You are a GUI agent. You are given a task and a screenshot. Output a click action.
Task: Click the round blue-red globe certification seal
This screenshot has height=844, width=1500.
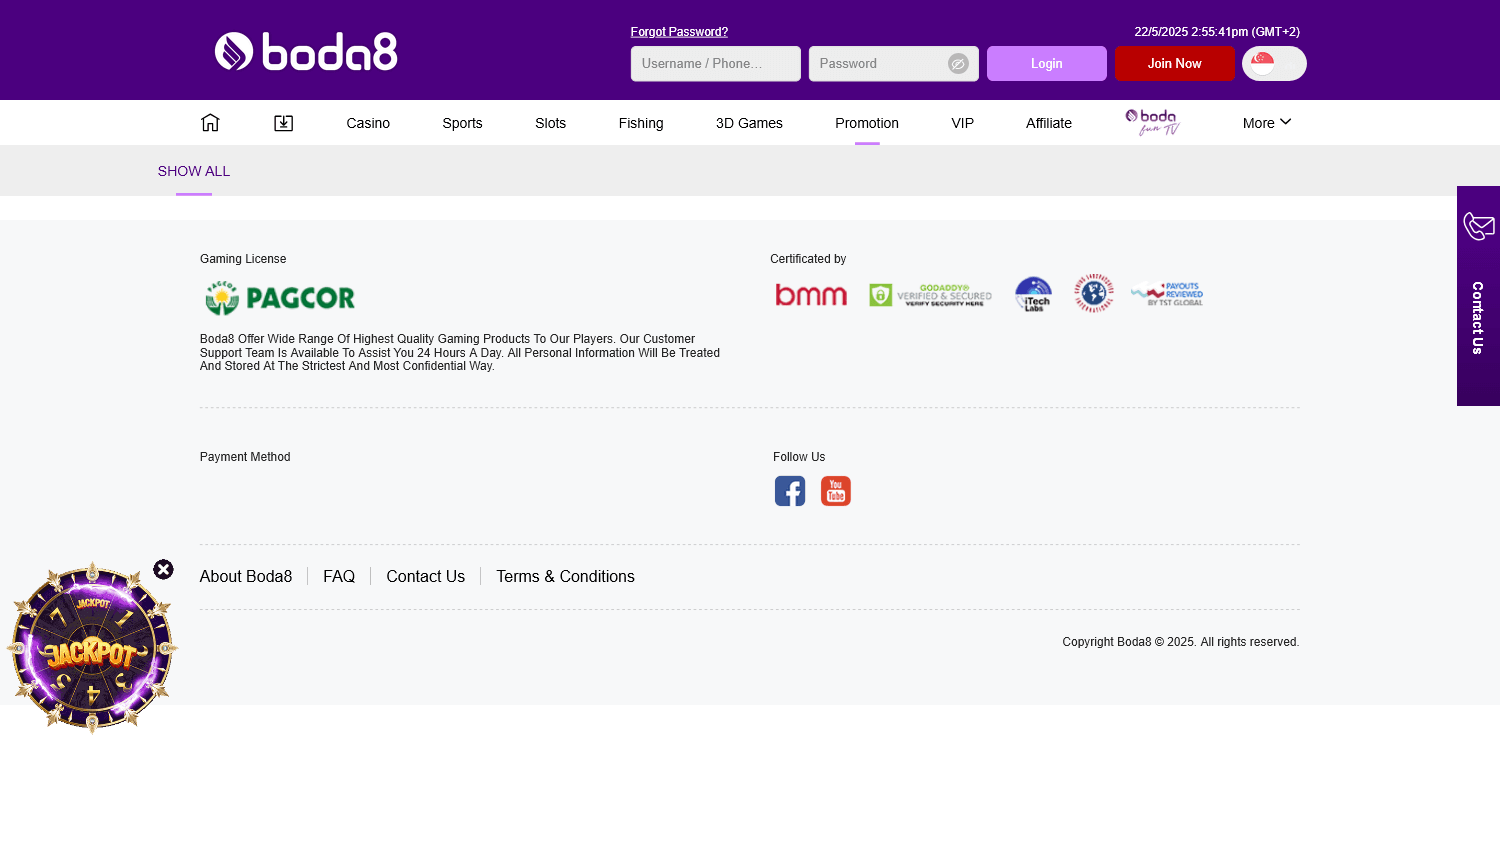coord(1094,293)
